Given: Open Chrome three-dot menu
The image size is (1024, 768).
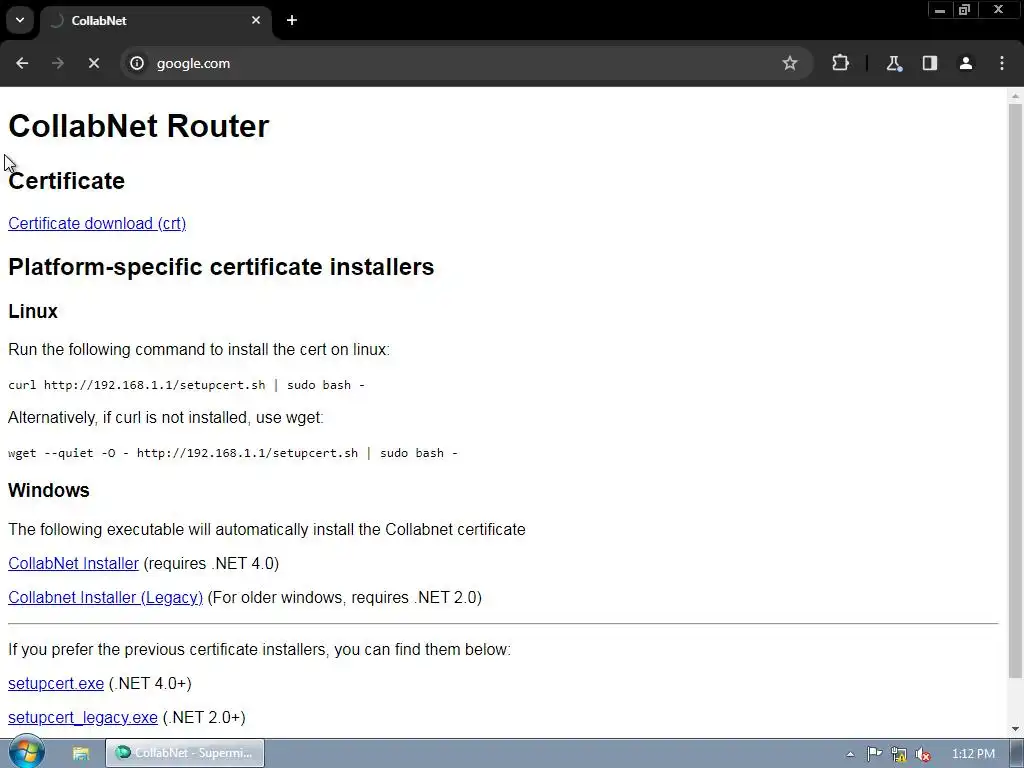Looking at the screenshot, I should (1002, 63).
